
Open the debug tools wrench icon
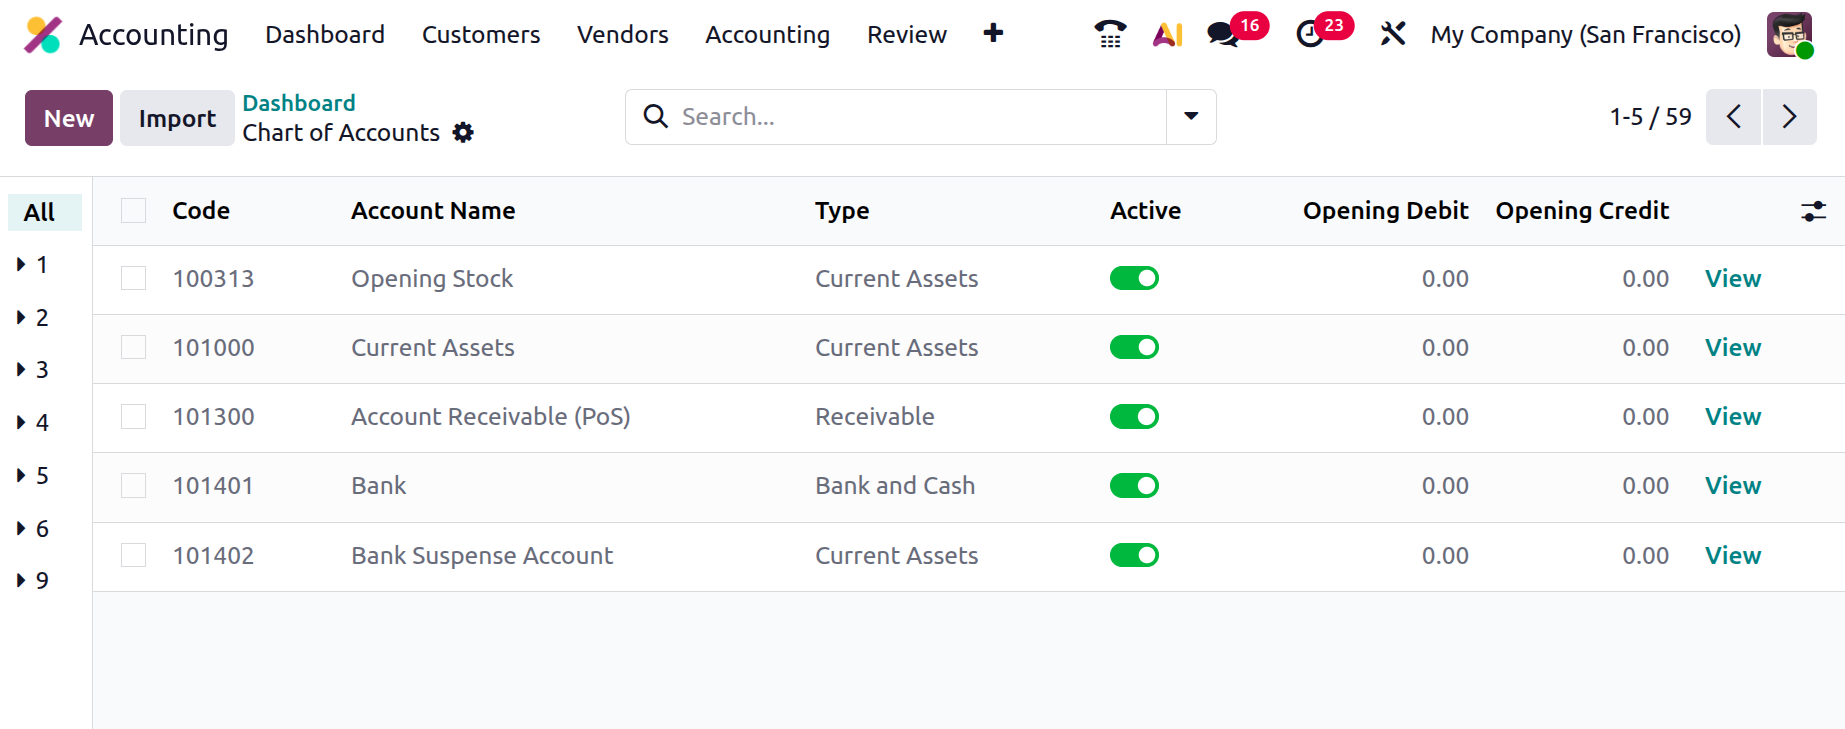pos(1392,35)
